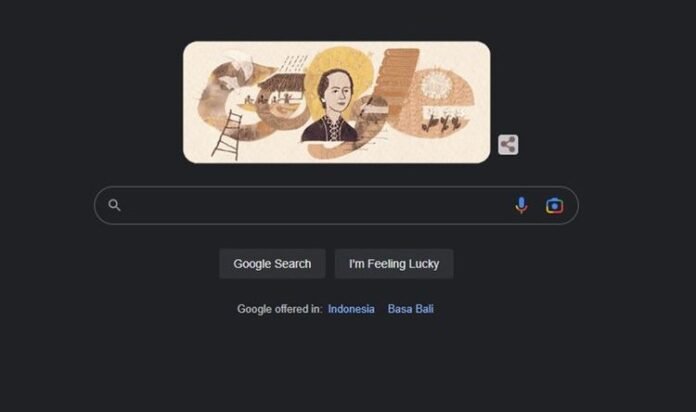Viewport: 696px width, 412px height.
Task: Click the share icon beside the doodle
Action: click(508, 145)
